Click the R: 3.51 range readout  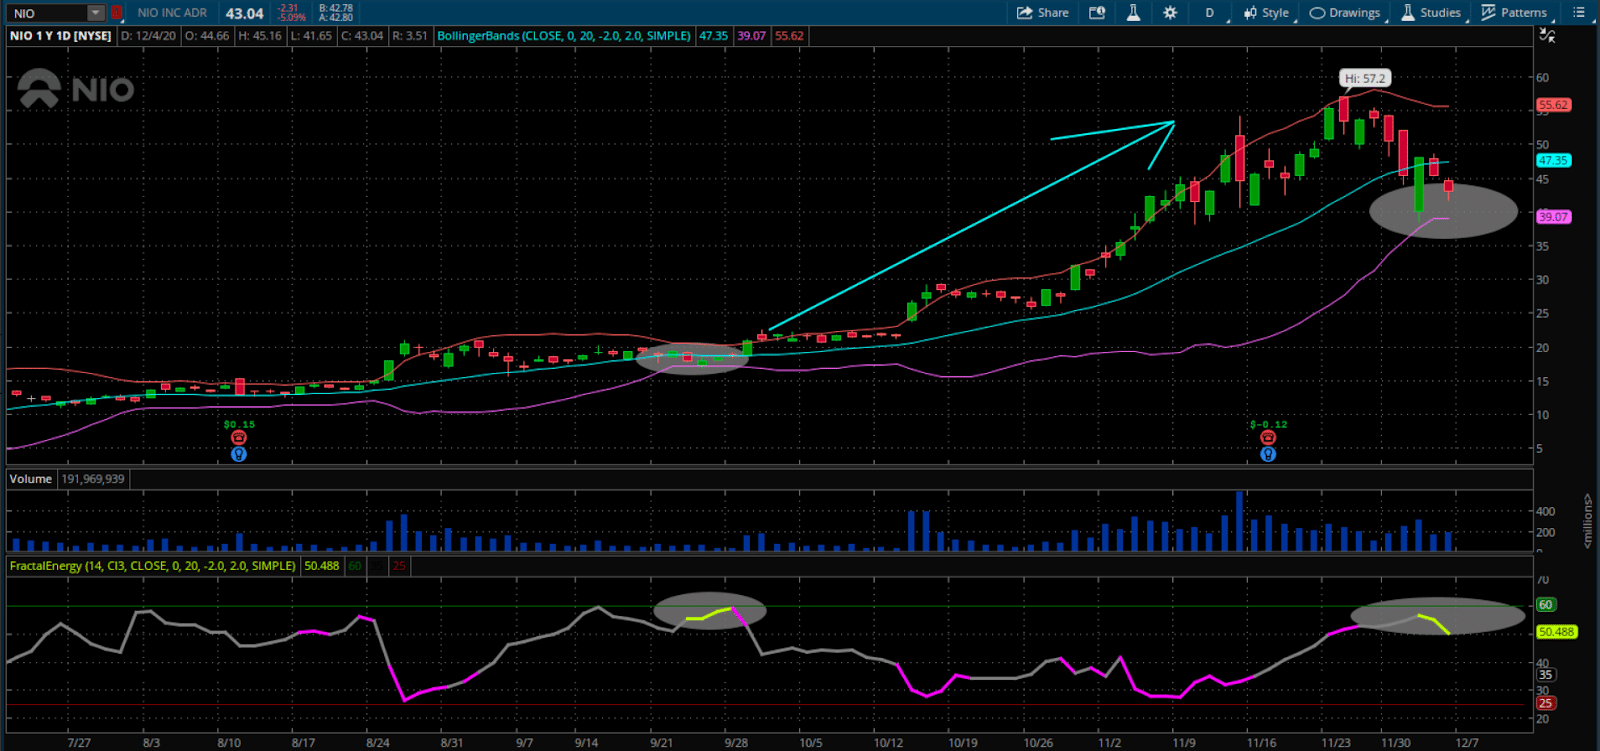410,36
